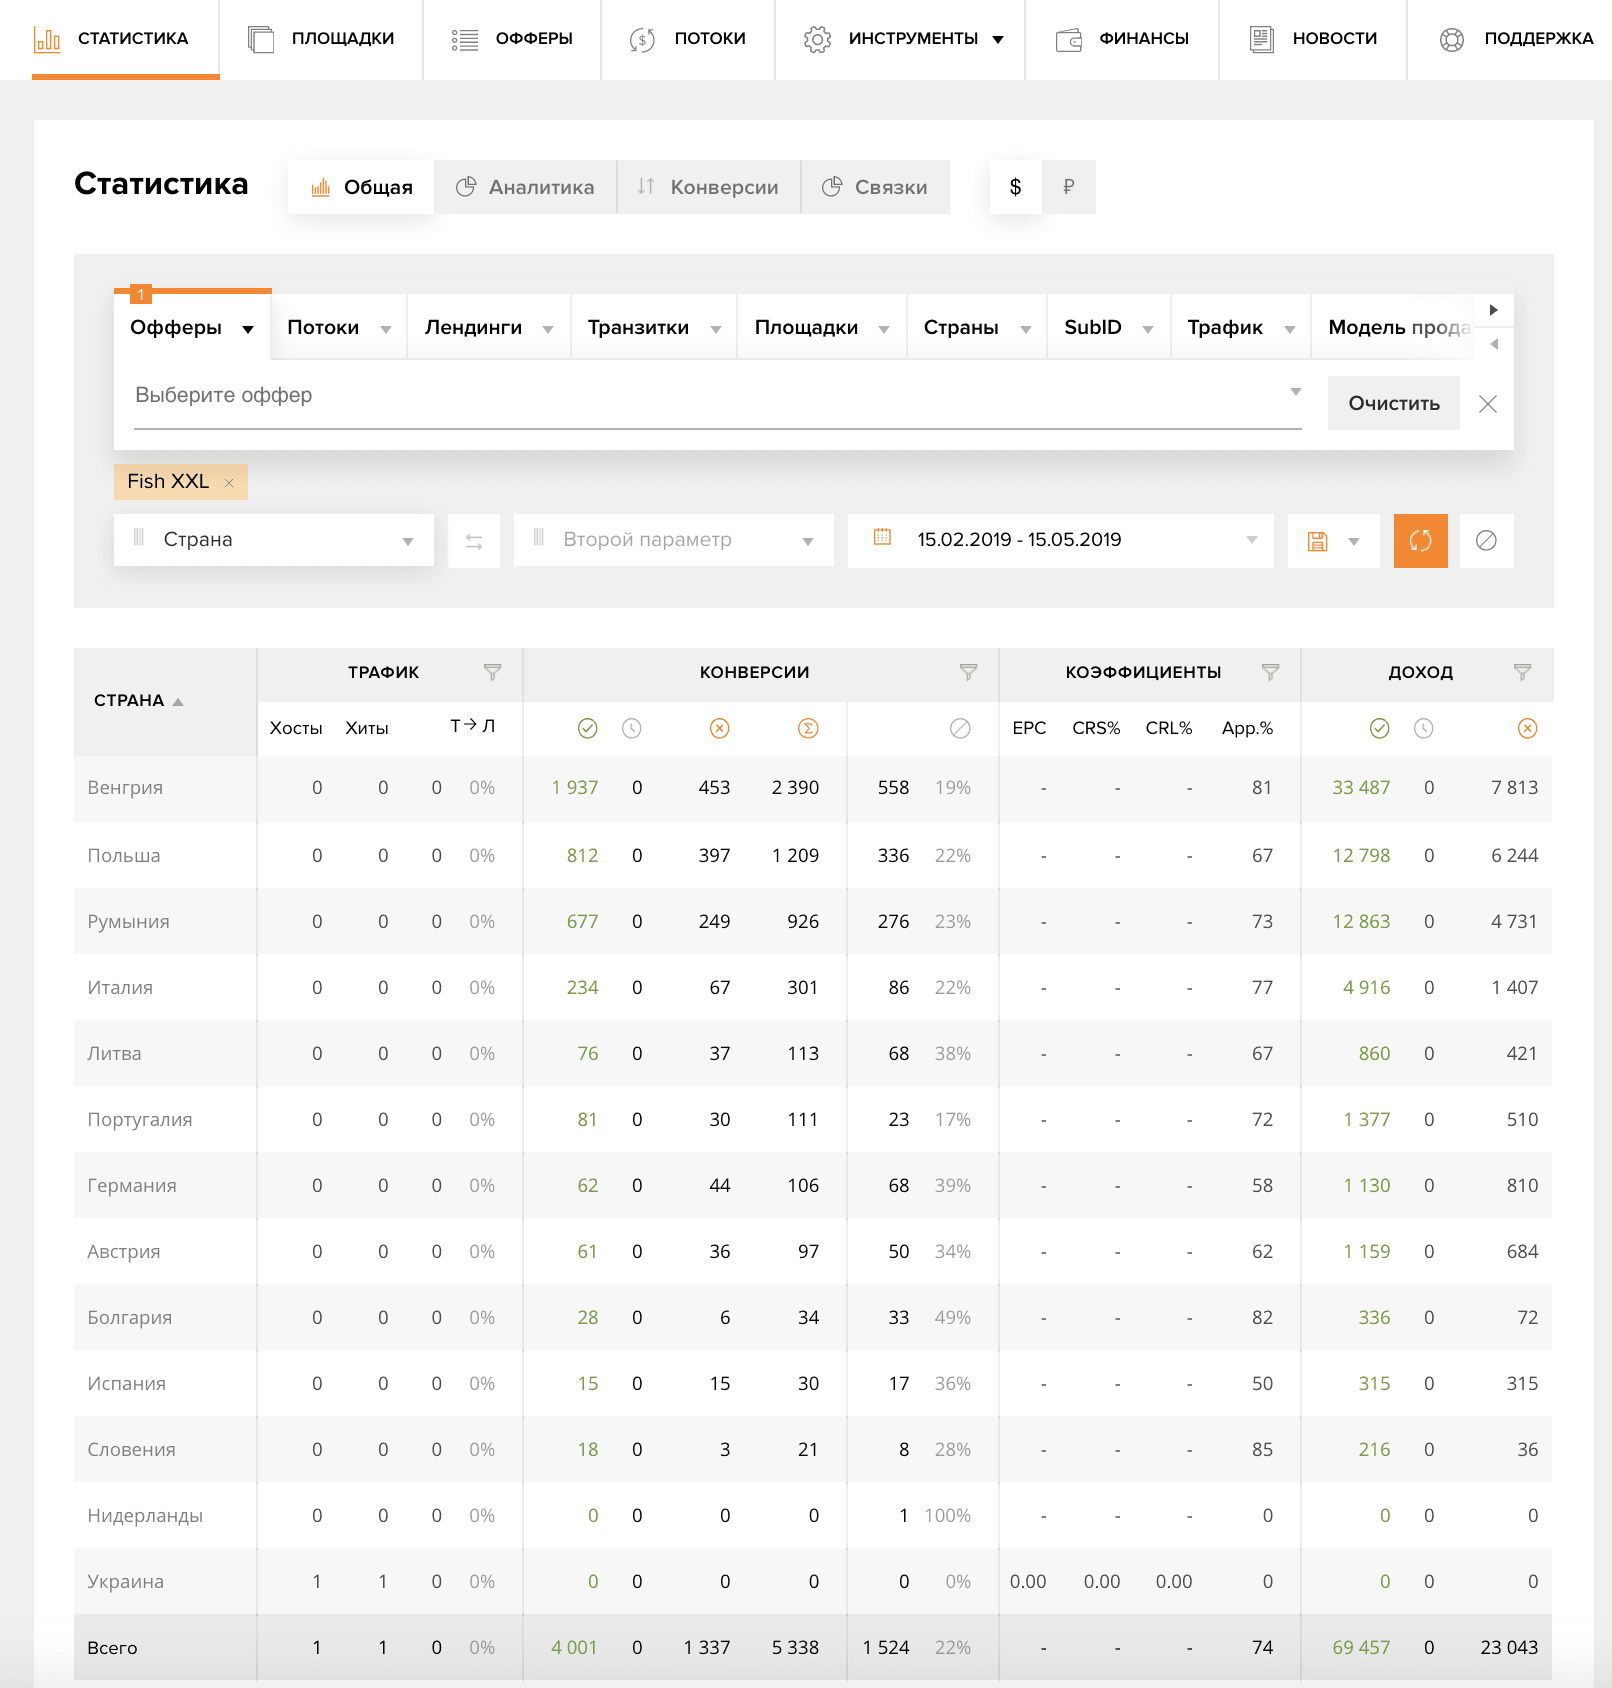Open the Страна grouping dropdown
The image size is (1612, 1688).
click(274, 540)
